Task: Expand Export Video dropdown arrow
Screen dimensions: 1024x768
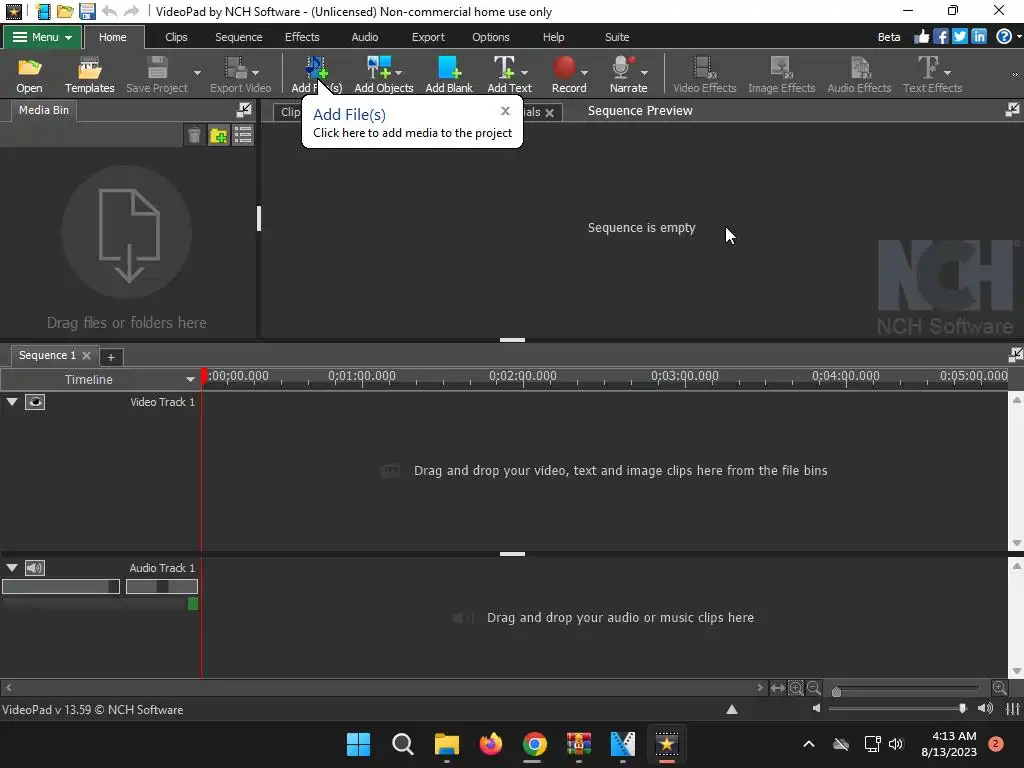Action: pyautogui.click(x=255, y=72)
